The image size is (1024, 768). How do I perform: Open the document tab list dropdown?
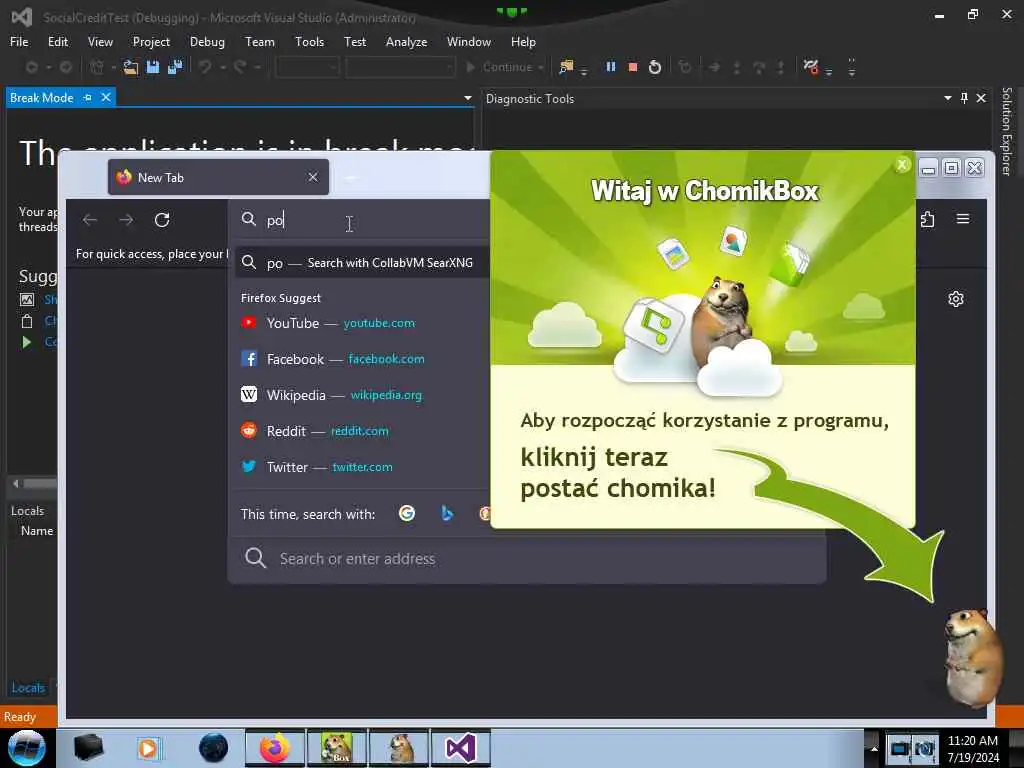pyautogui.click(x=468, y=98)
